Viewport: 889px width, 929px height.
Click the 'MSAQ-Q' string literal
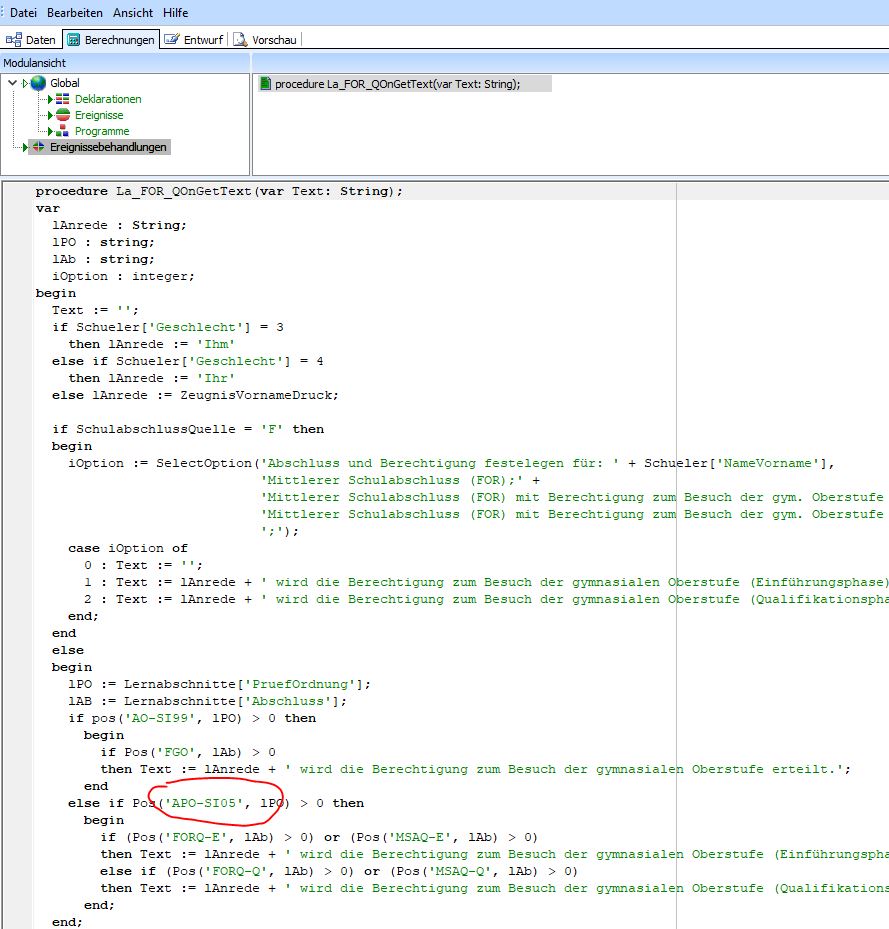(460, 871)
